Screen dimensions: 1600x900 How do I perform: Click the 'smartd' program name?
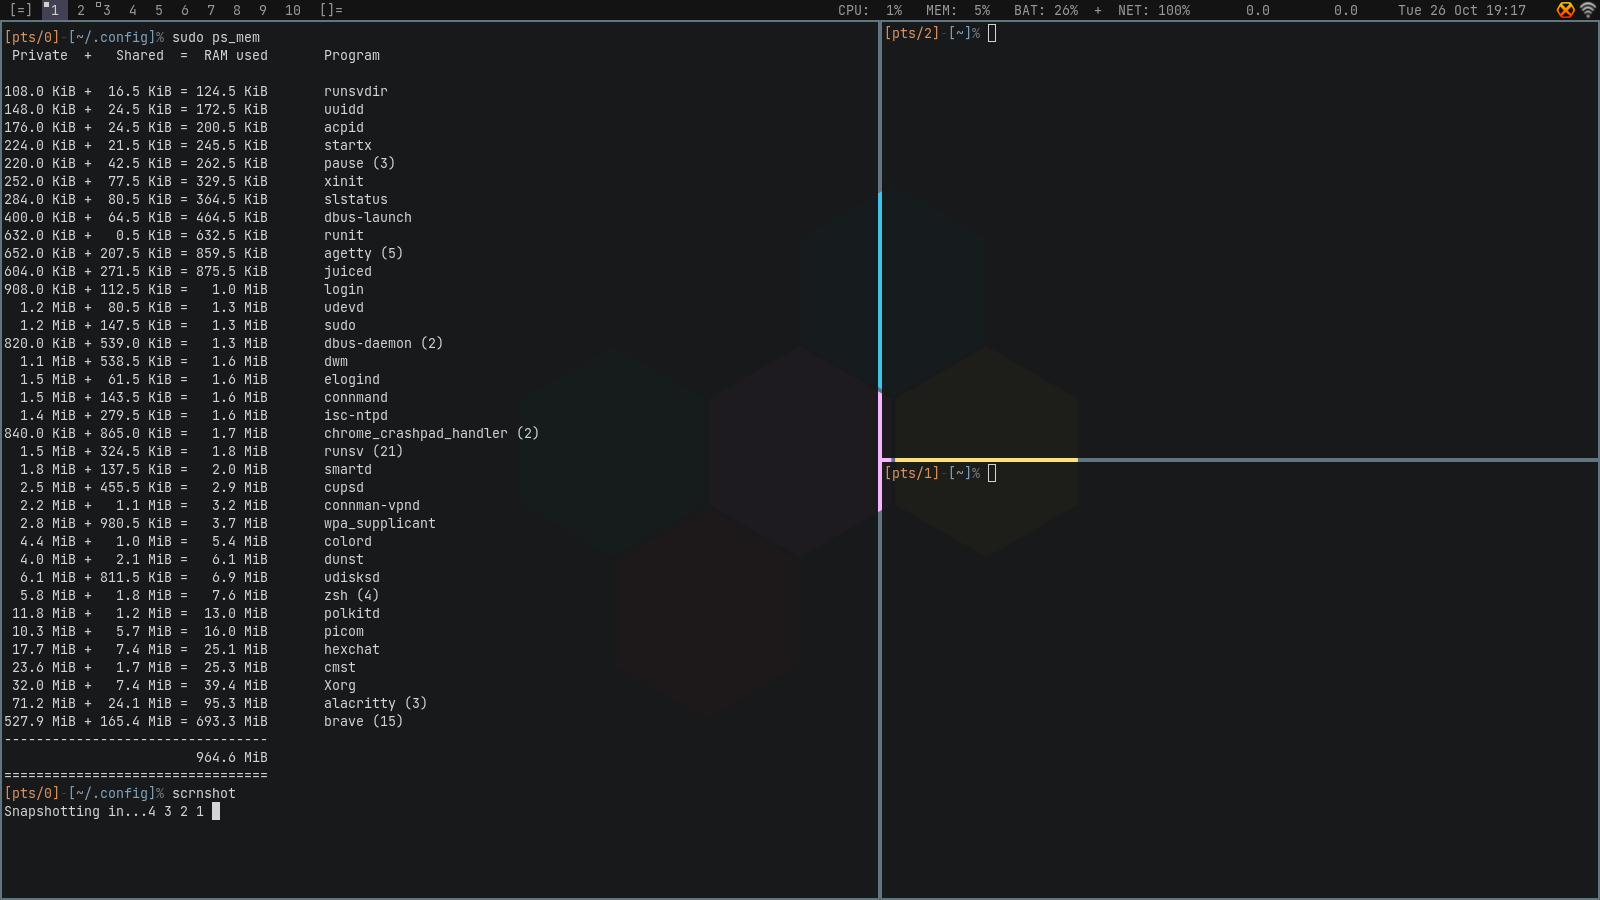click(348, 470)
